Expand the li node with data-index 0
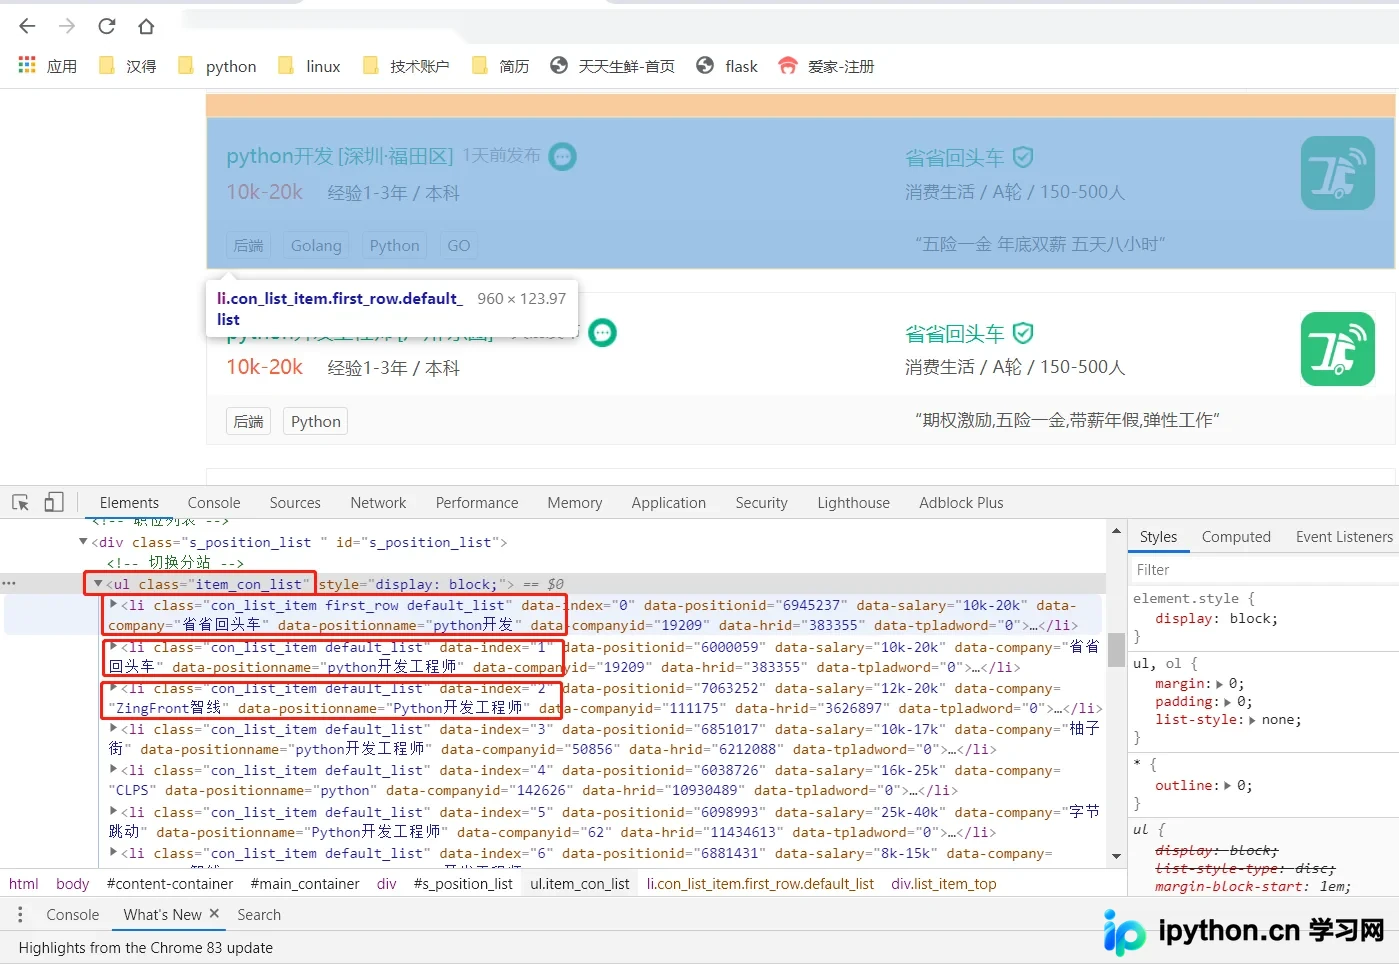Viewport: 1399px width, 973px height. [x=114, y=604]
